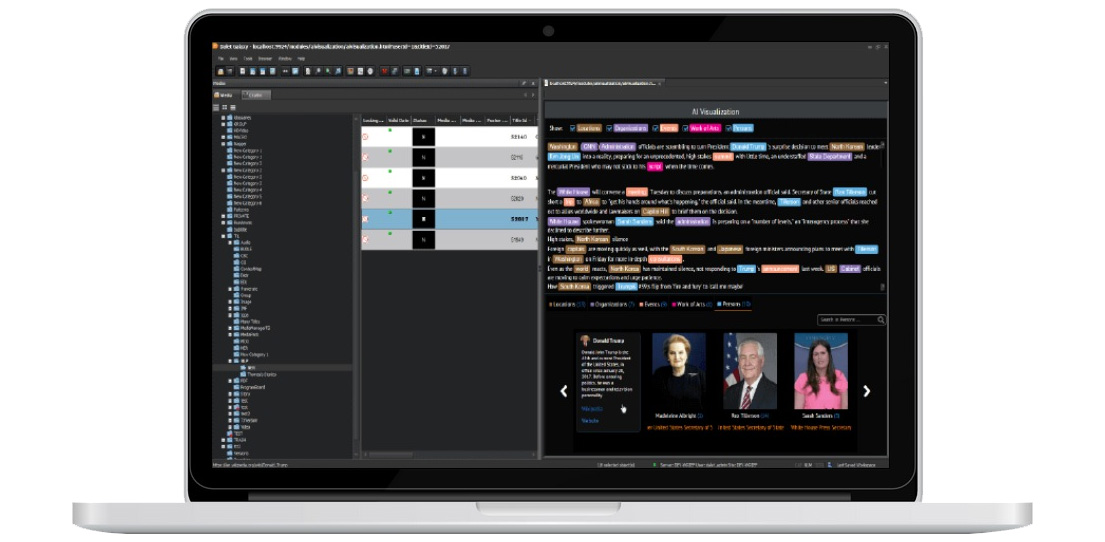1105x542 pixels.
Task: Switch Media panel to detail rows view icon
Action: pyautogui.click(x=233, y=107)
